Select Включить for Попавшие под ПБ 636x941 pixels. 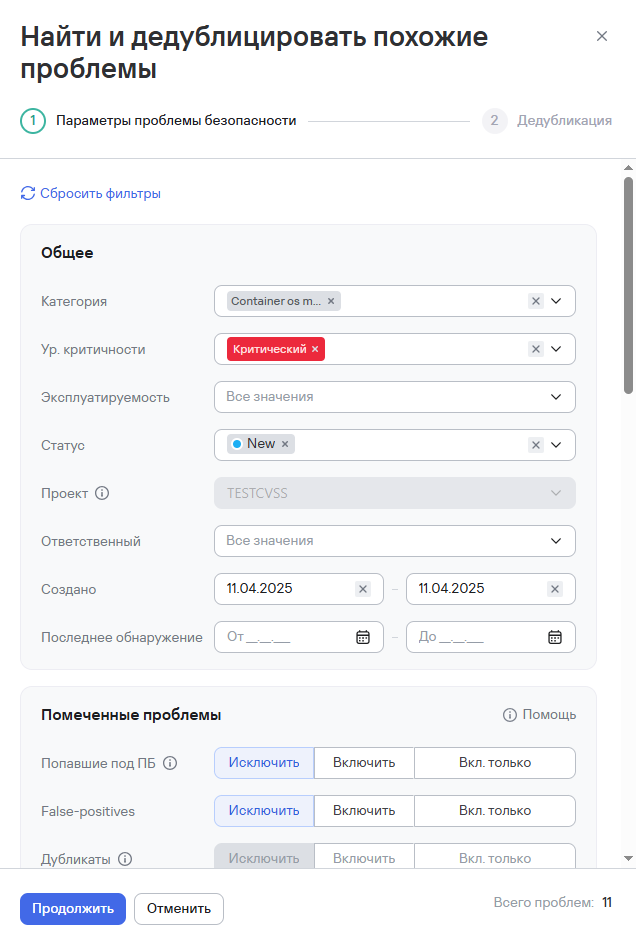pyautogui.click(x=364, y=763)
